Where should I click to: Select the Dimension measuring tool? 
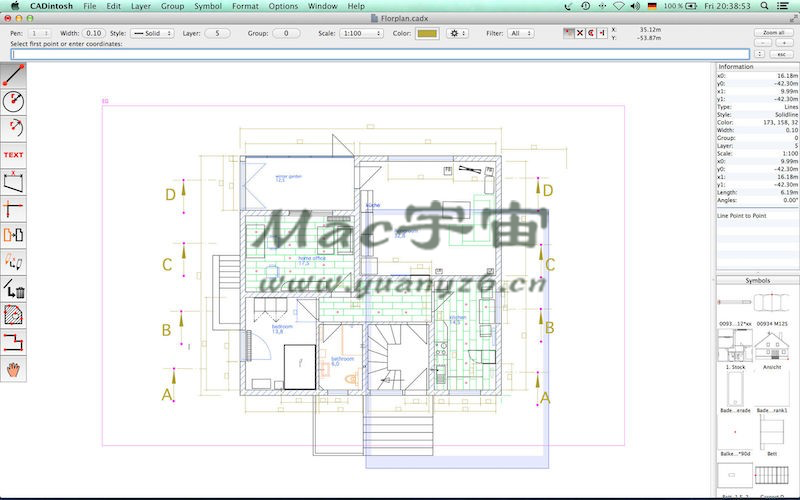coord(13,182)
